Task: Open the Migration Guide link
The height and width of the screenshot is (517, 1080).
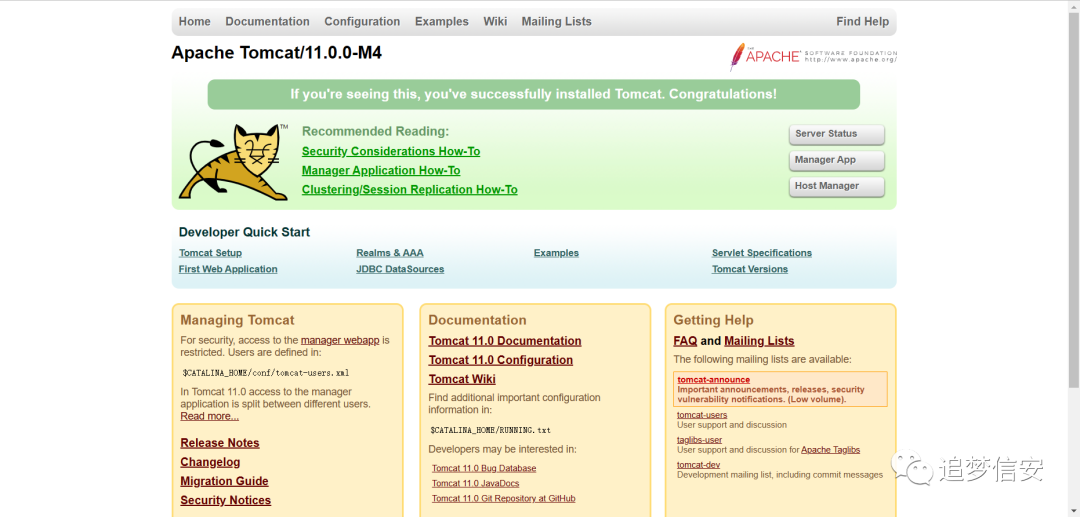Action: (225, 481)
